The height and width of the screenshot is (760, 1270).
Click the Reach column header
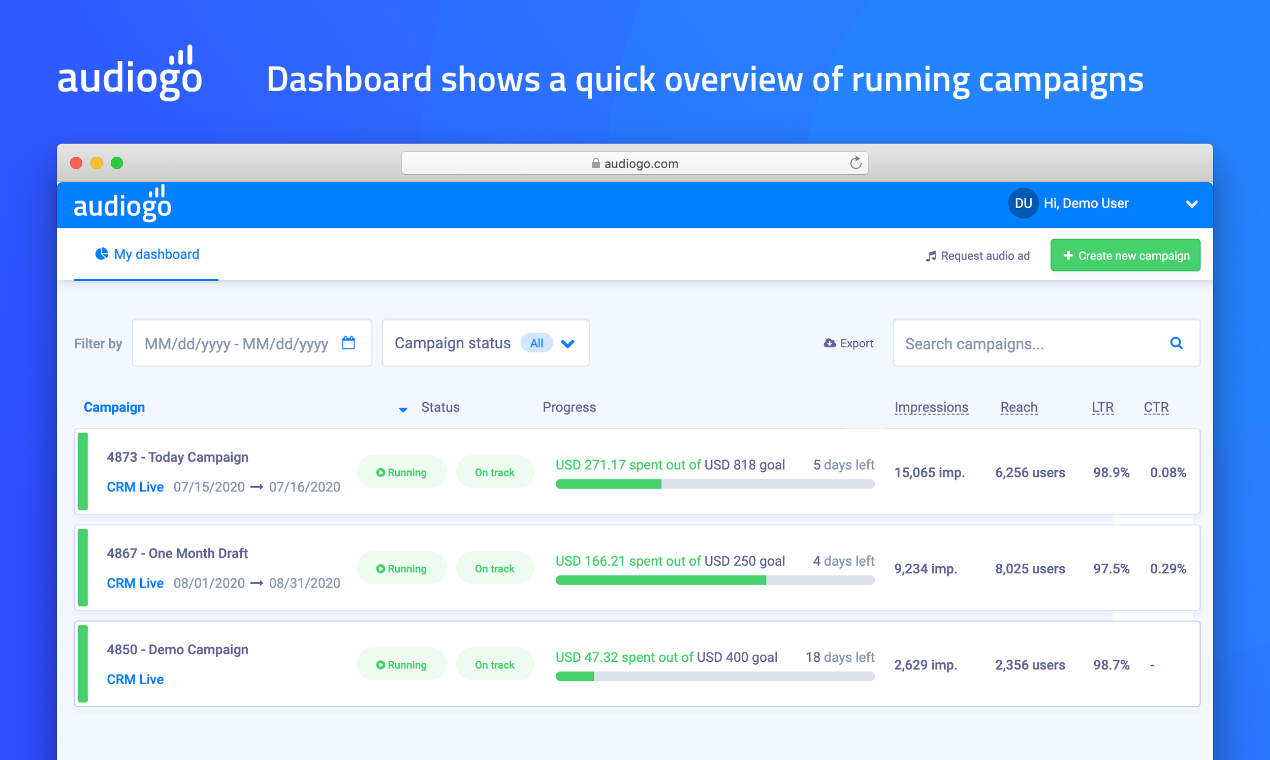tap(1019, 407)
